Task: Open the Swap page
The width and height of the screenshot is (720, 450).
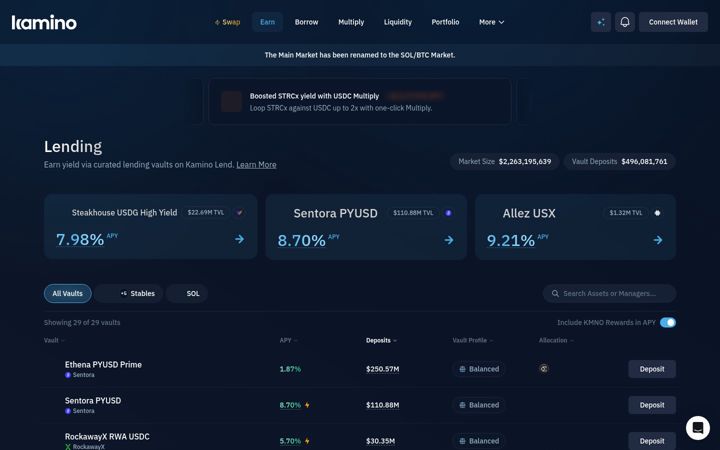Action: [x=227, y=22]
